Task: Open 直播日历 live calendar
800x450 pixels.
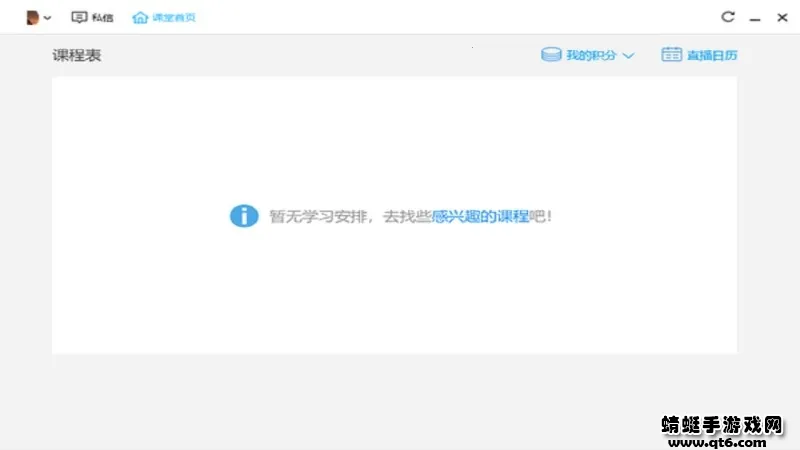Action: pos(699,55)
